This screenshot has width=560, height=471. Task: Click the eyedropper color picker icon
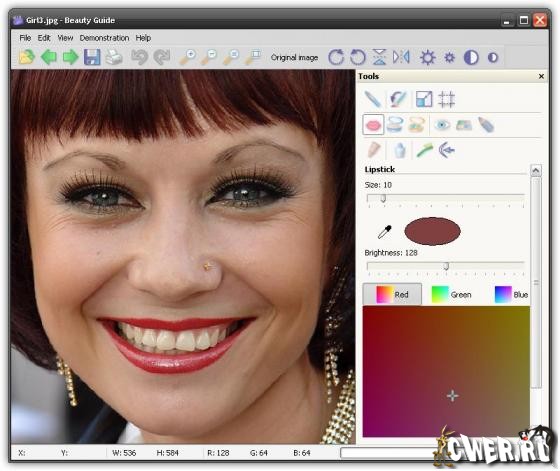coord(385,232)
